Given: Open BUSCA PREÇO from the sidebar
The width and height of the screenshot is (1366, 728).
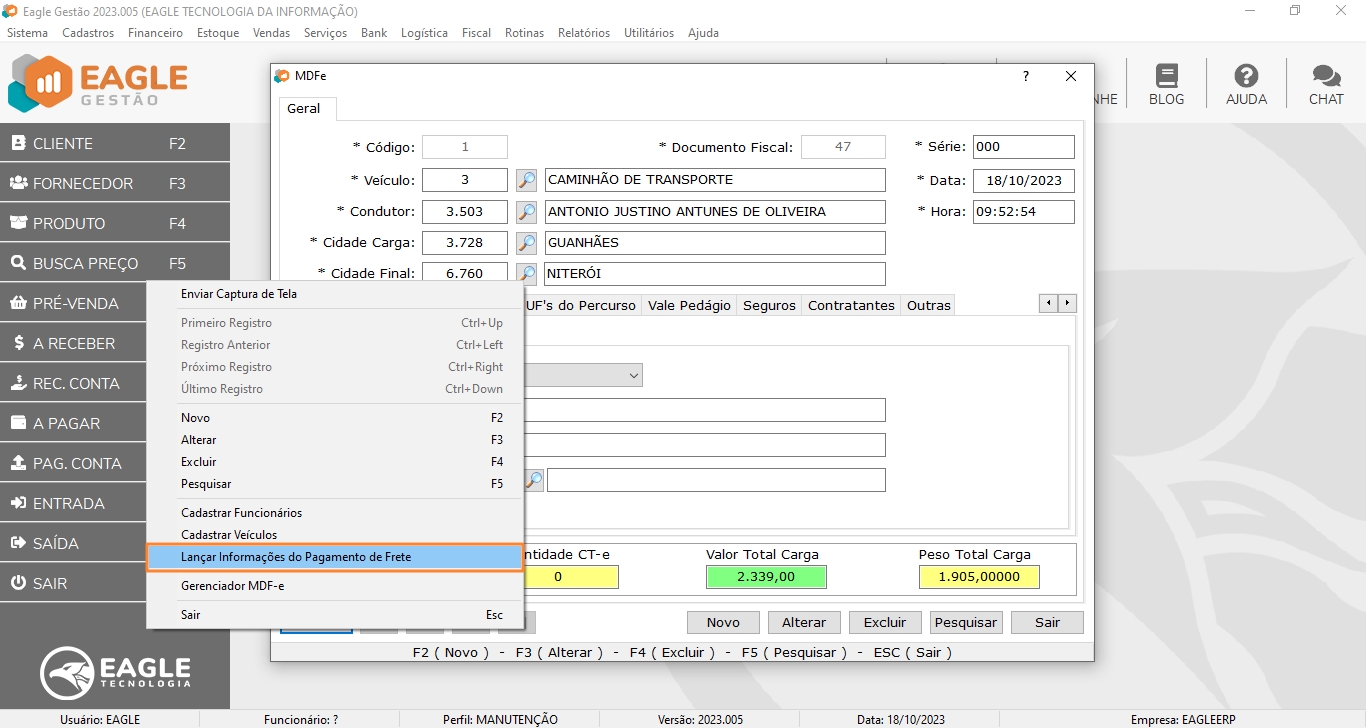Looking at the screenshot, I should pyautogui.click(x=115, y=263).
